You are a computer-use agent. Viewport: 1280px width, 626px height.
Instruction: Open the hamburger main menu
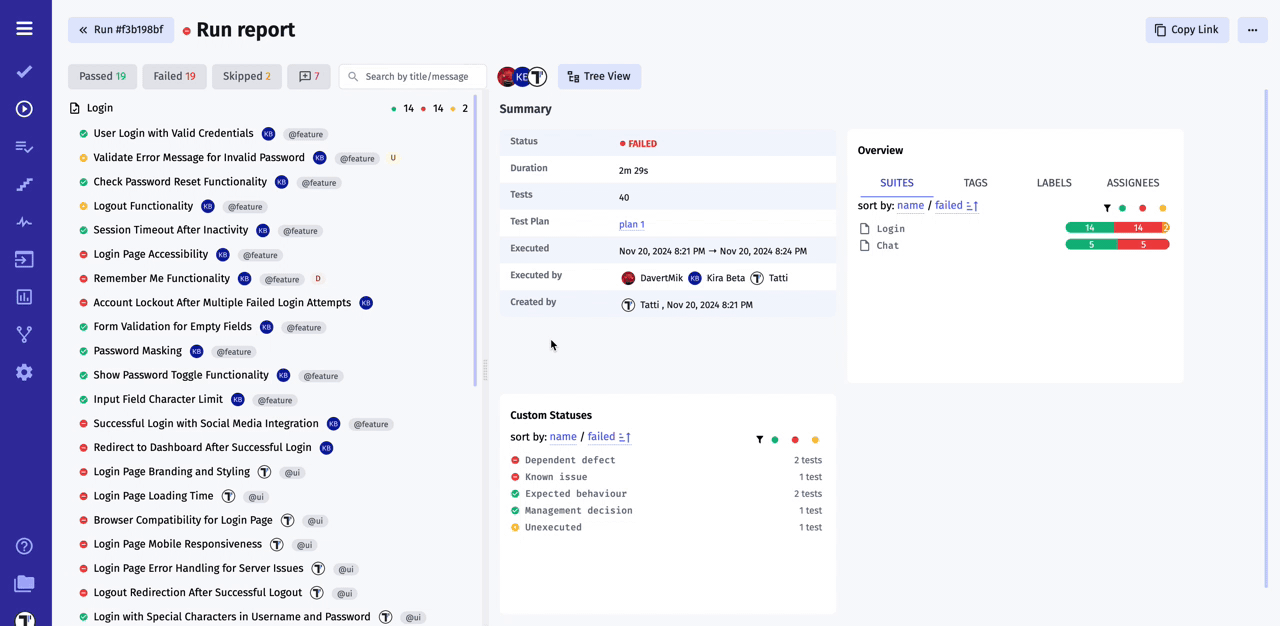coord(24,29)
